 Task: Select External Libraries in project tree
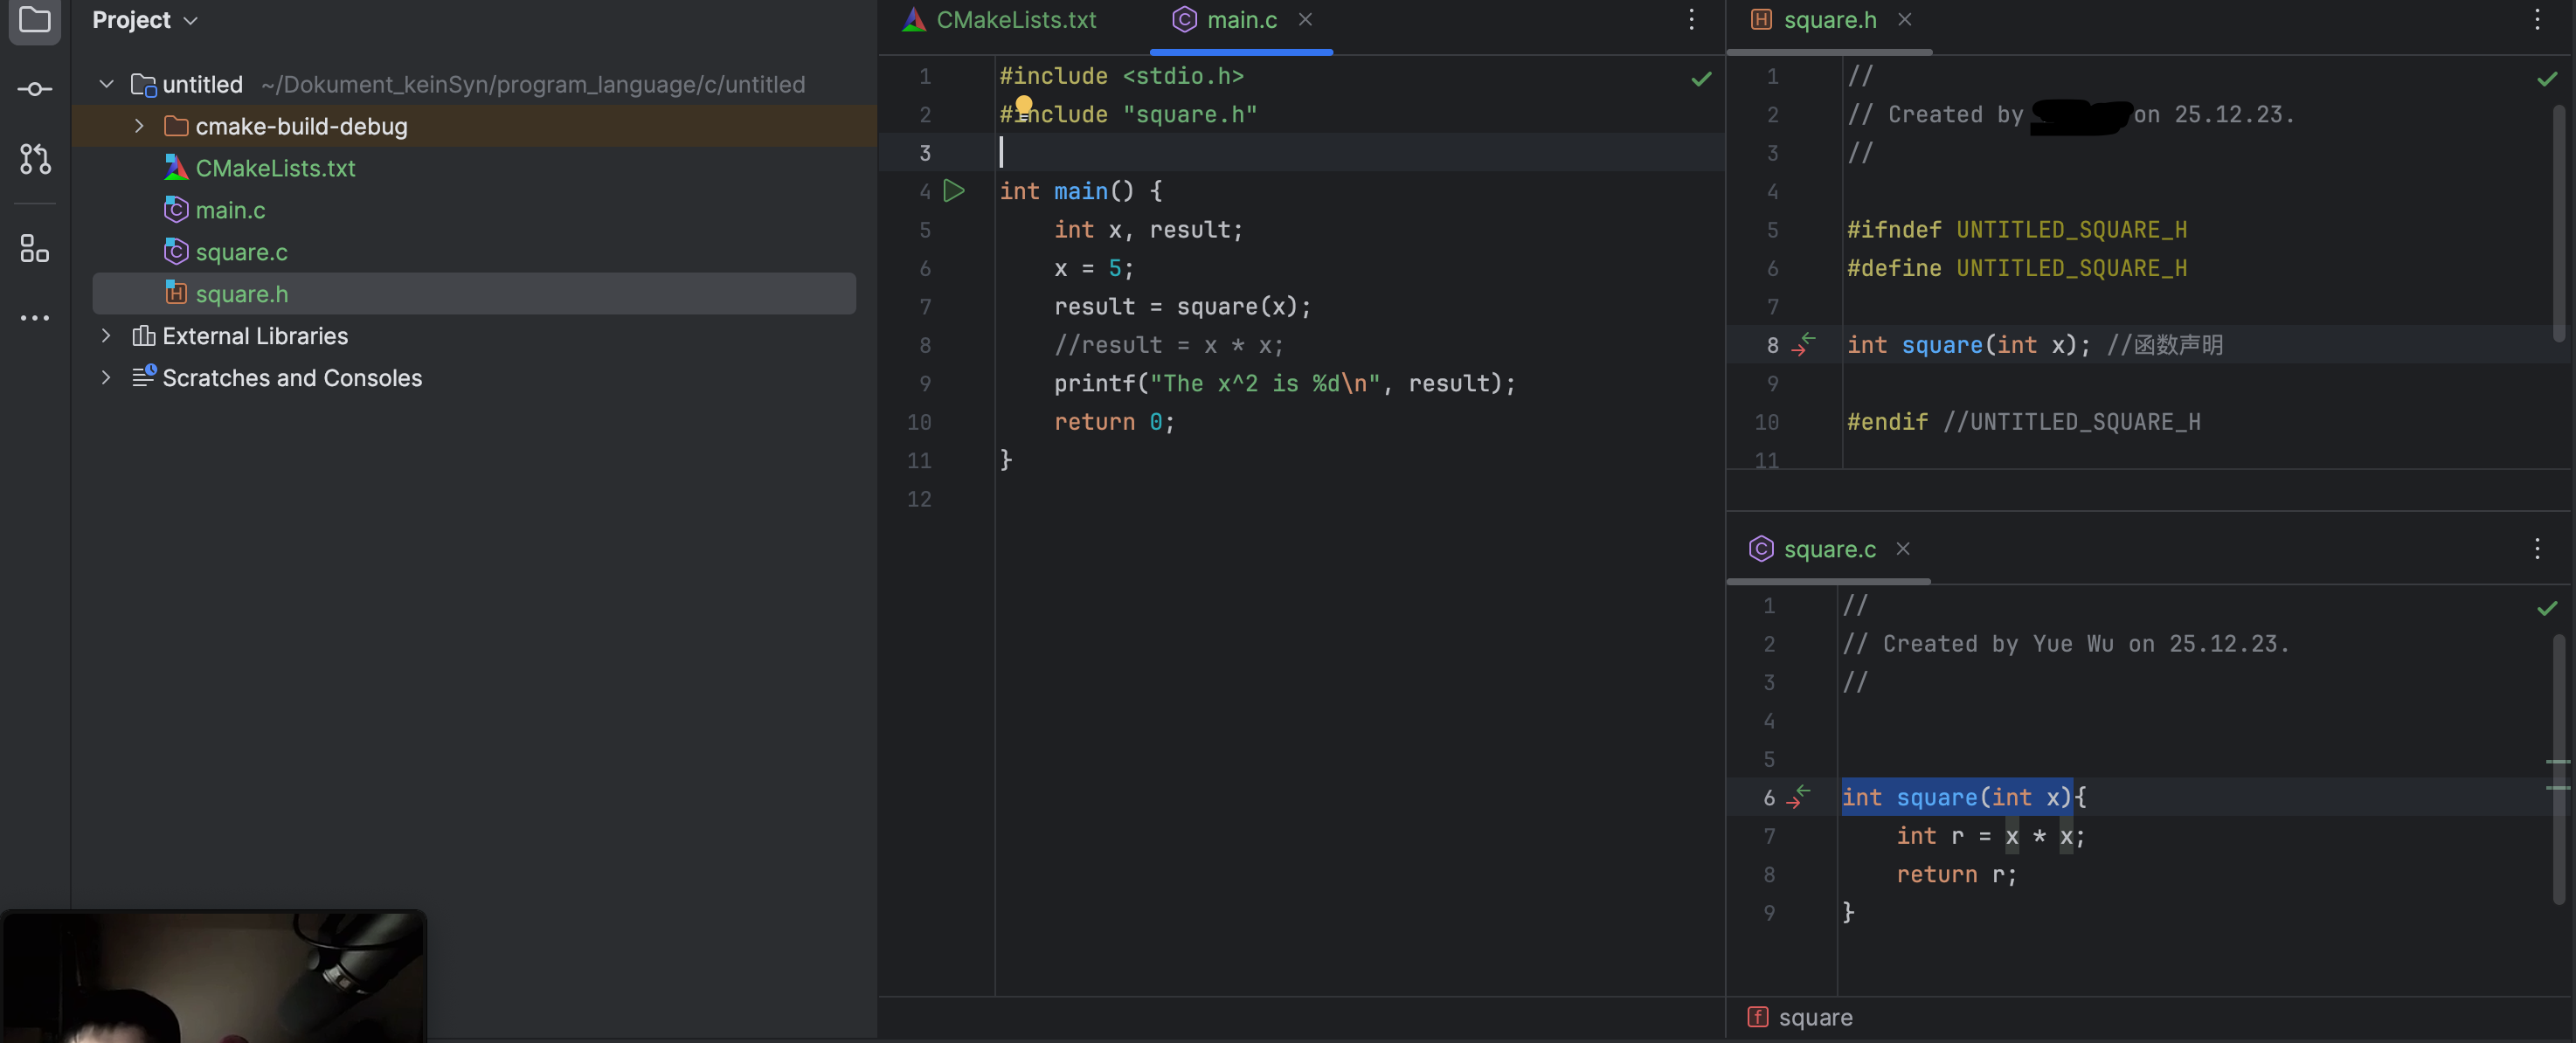(x=255, y=336)
